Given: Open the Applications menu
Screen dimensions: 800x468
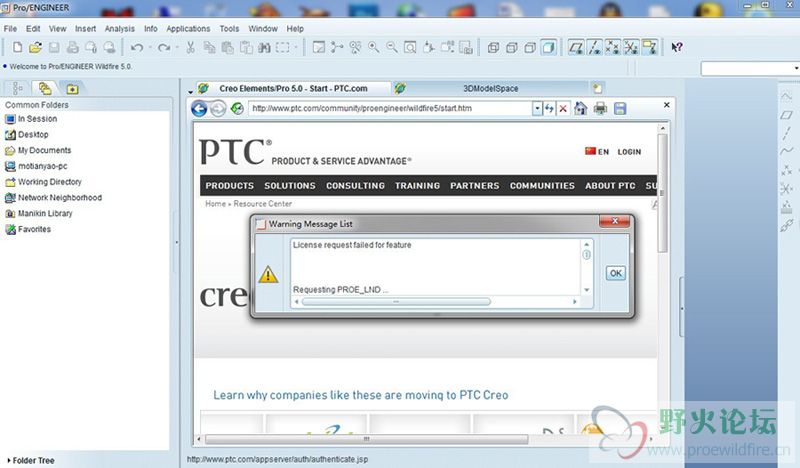Looking at the screenshot, I should 188,29.
